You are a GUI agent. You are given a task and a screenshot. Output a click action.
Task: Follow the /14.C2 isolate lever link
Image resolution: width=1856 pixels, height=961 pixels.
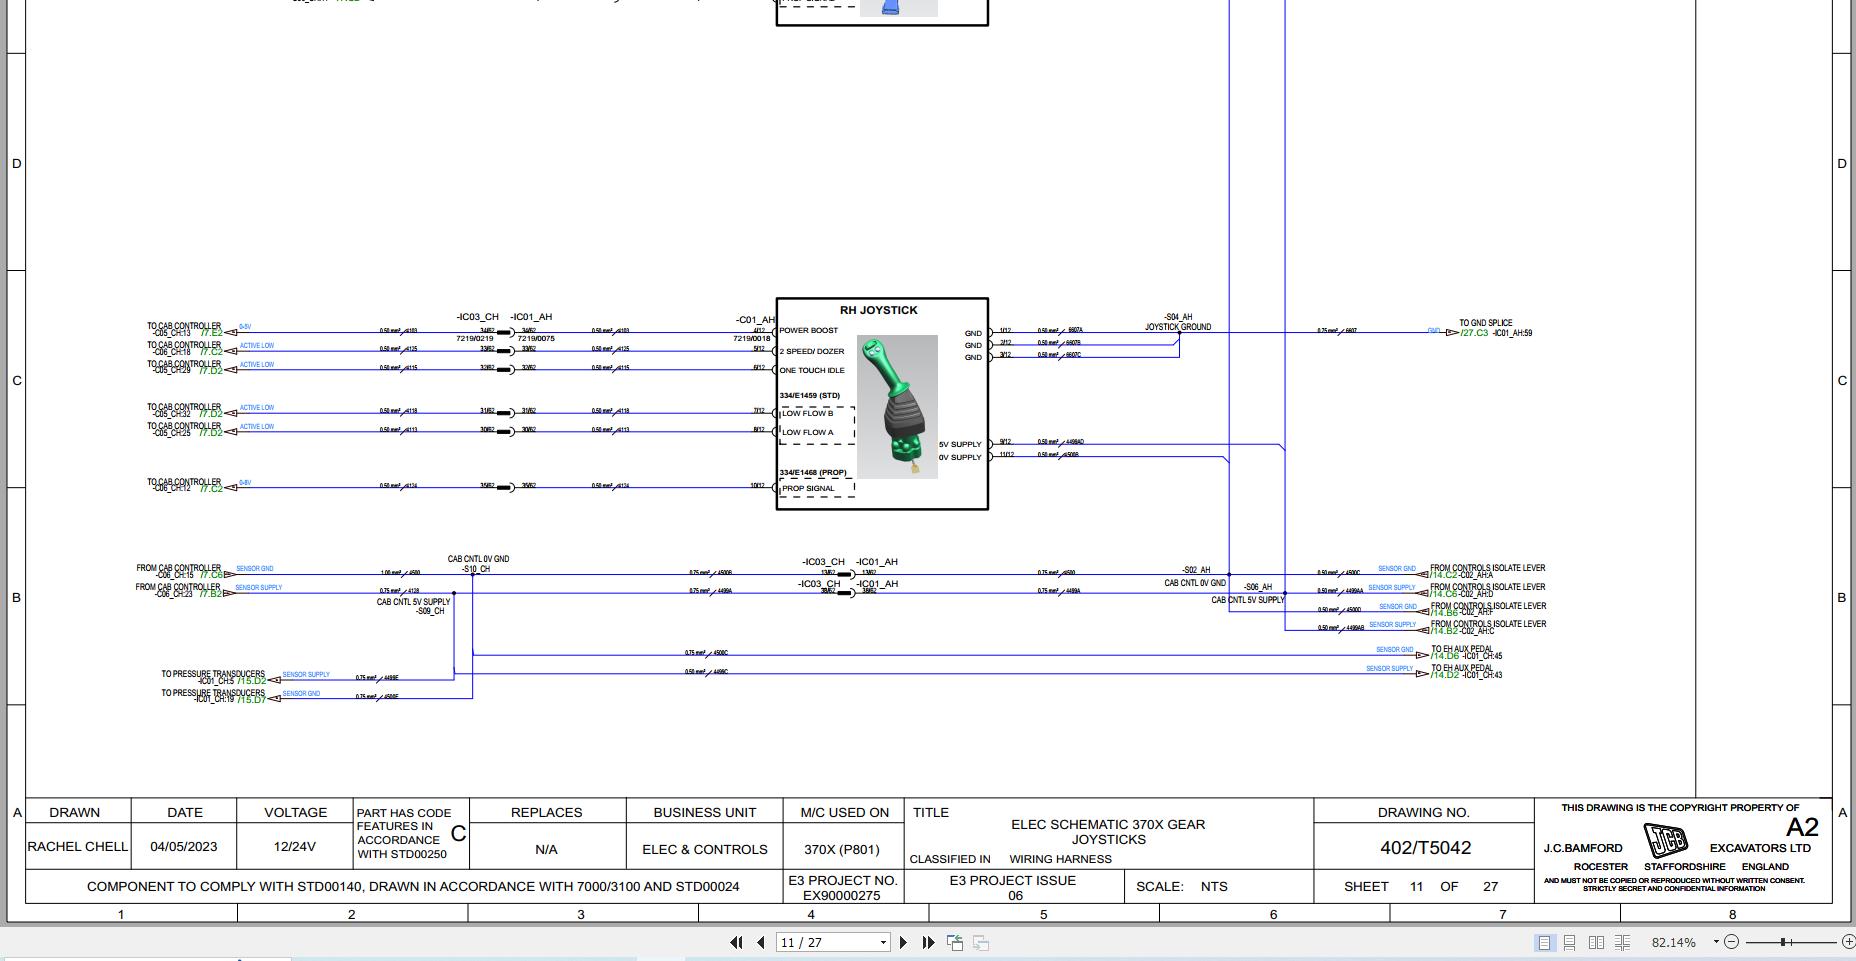(x=1444, y=575)
